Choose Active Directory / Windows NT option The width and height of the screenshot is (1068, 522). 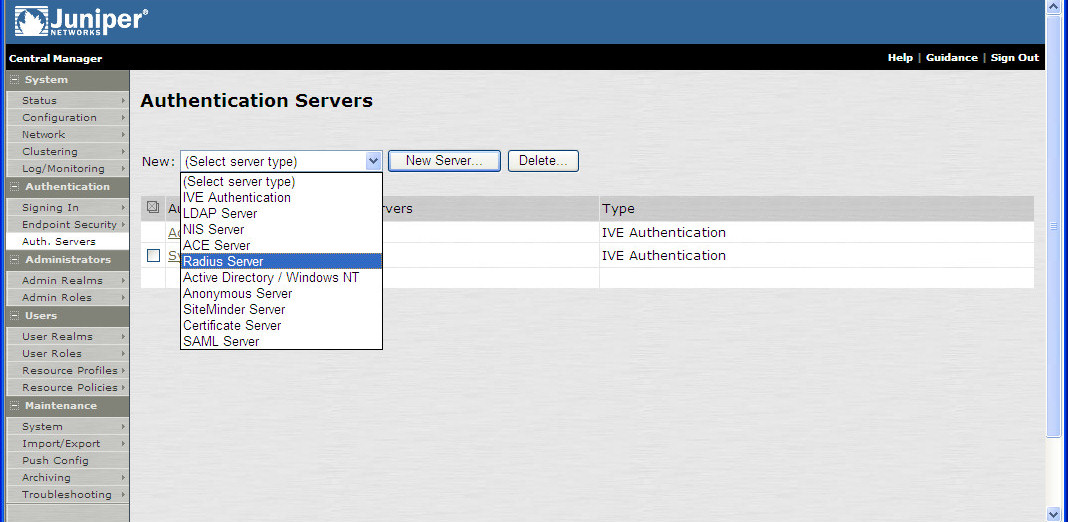click(x=281, y=277)
